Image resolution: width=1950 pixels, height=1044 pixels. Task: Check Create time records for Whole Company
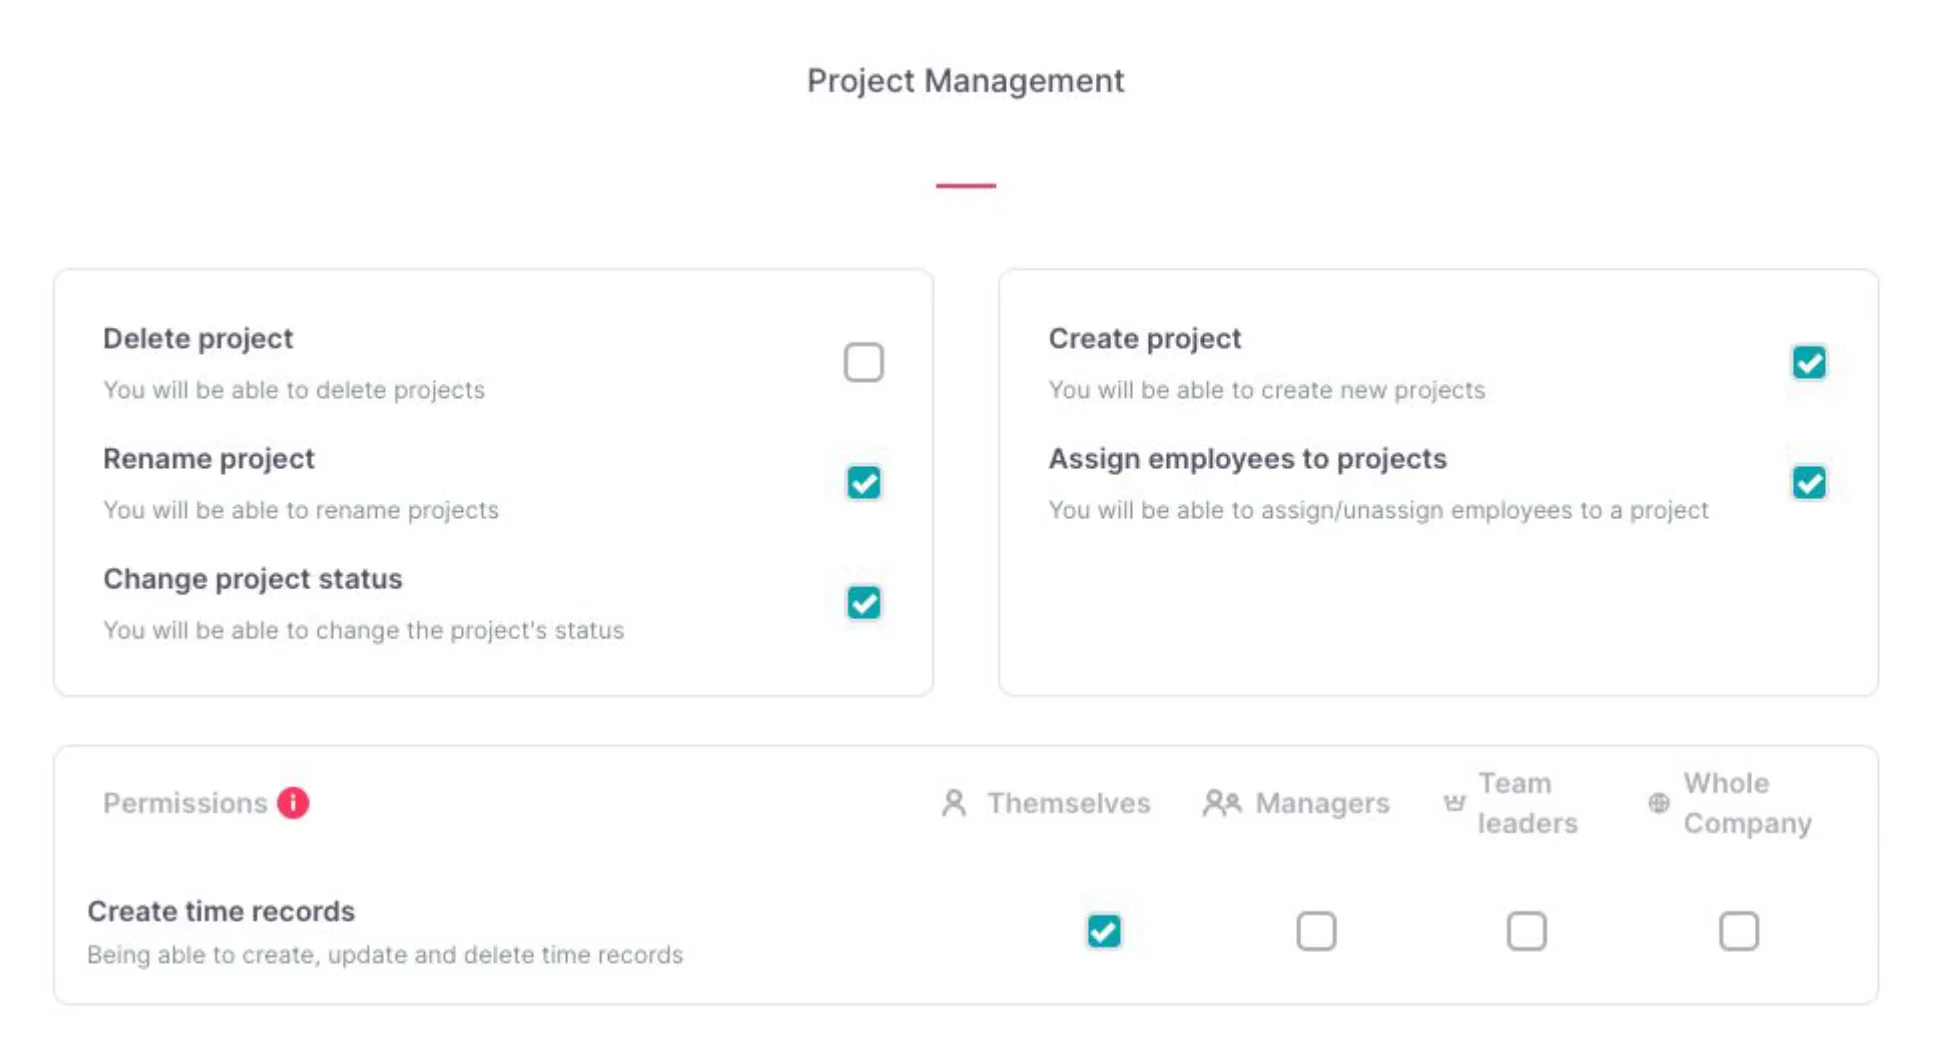point(1738,931)
